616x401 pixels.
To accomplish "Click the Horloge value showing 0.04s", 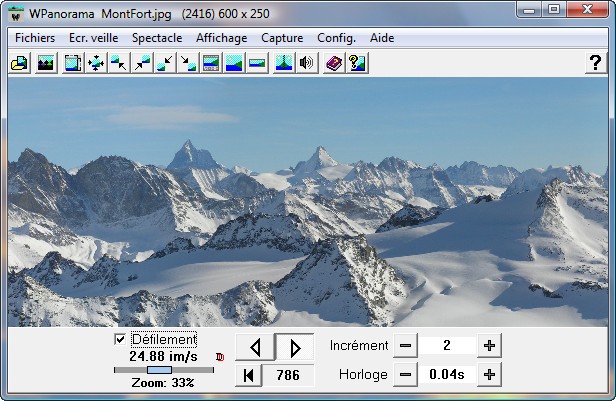I will [447, 375].
